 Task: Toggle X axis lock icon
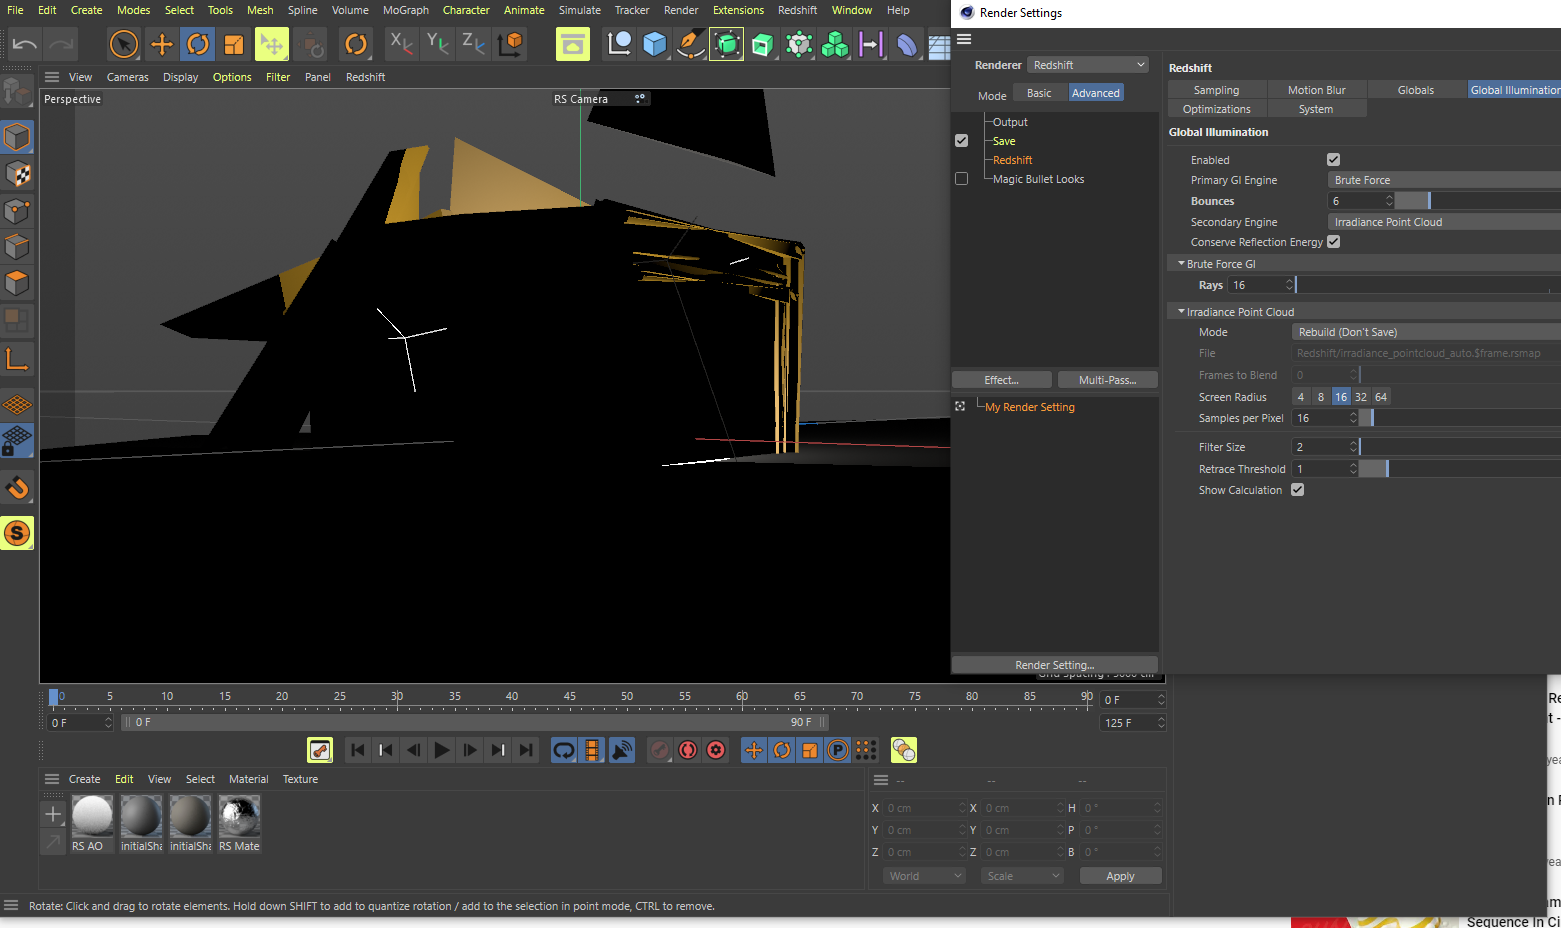[x=401, y=43]
